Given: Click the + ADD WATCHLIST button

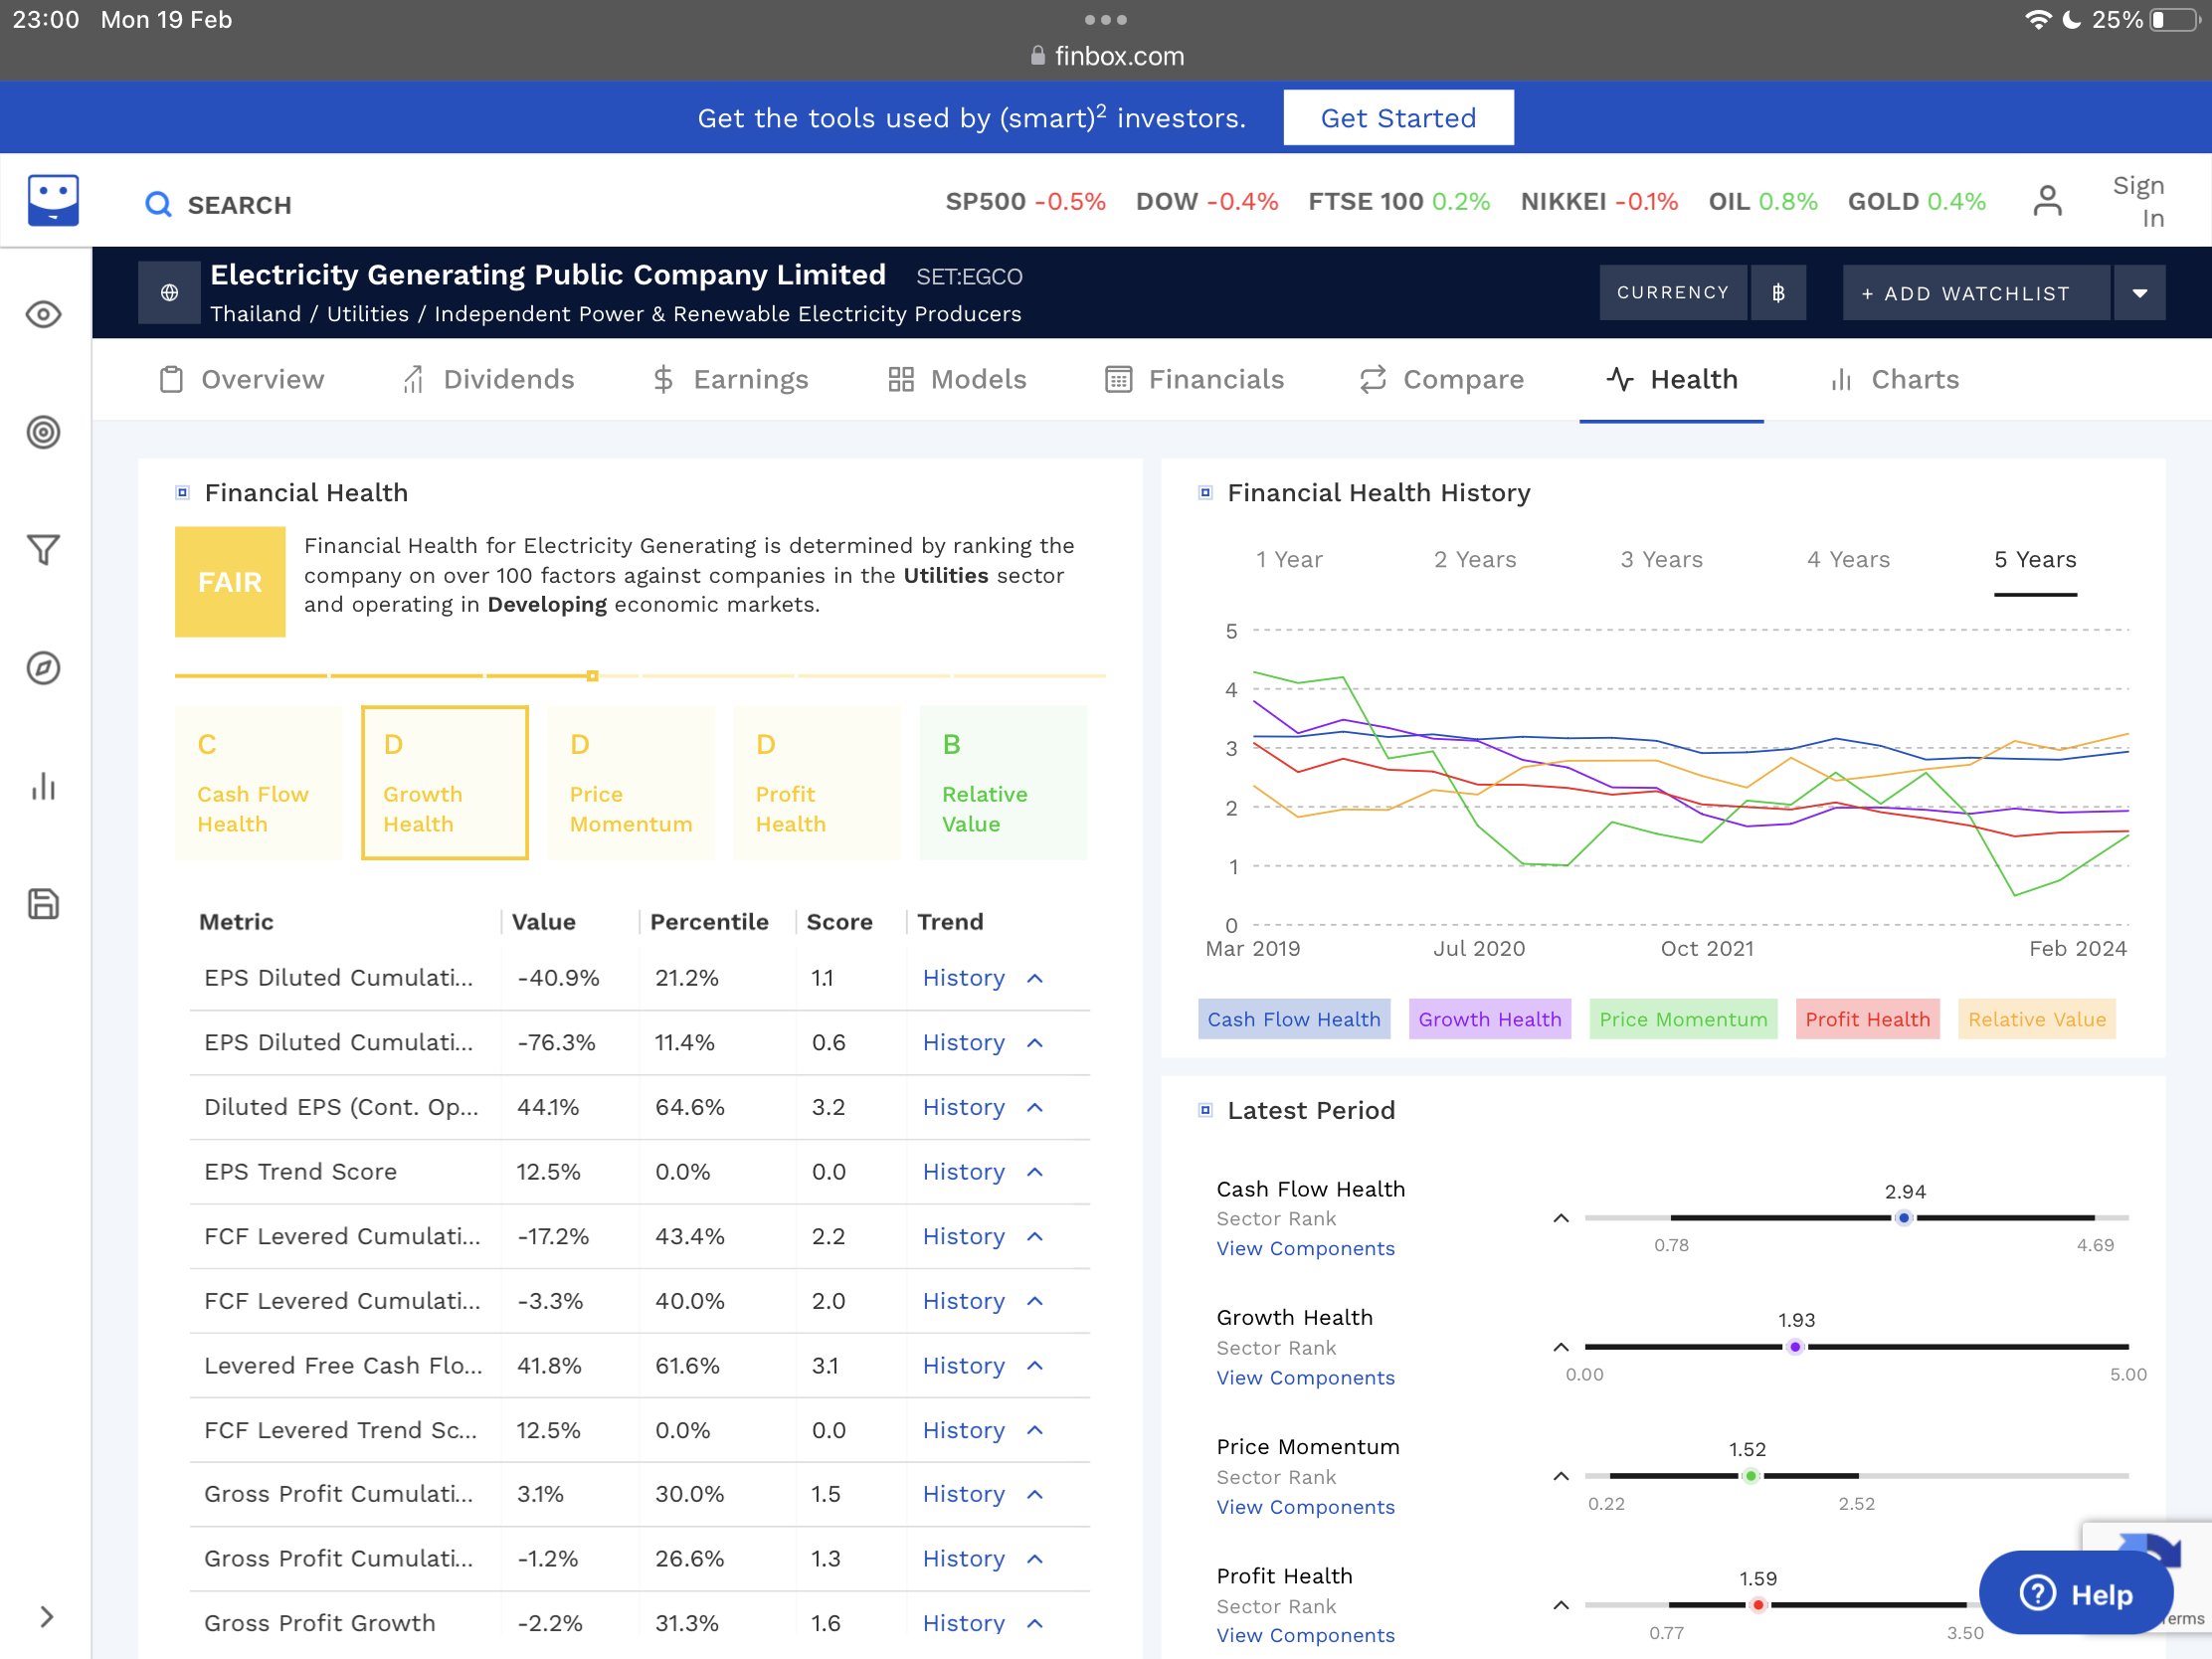Looking at the screenshot, I should click(x=1976, y=292).
